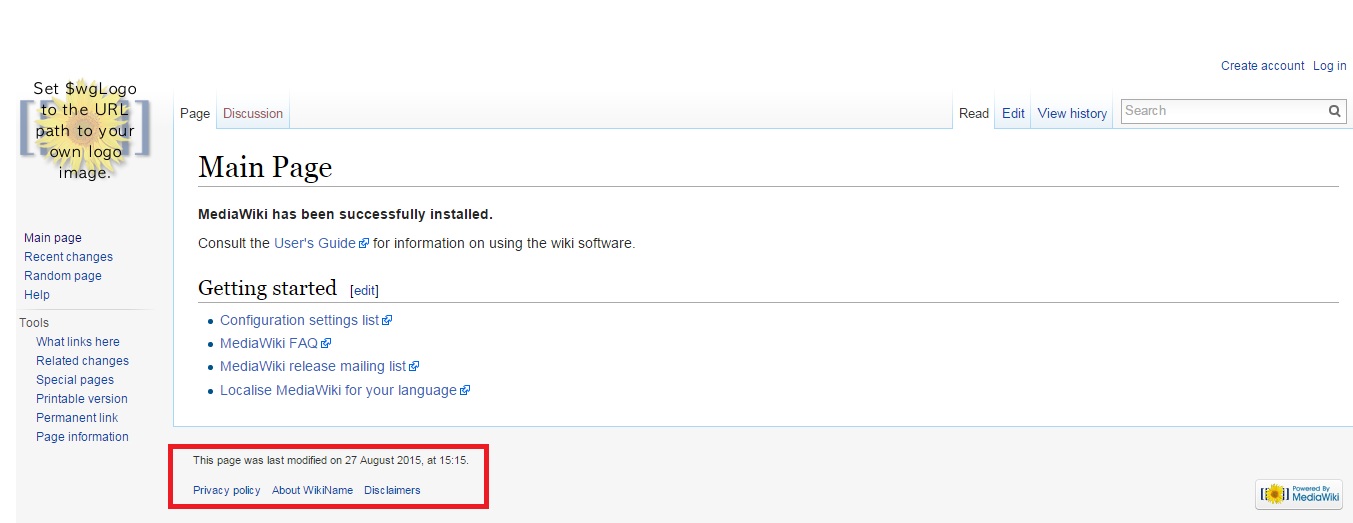
Task: Click external link icon after Localise MediaWiki
Action: click(x=465, y=391)
